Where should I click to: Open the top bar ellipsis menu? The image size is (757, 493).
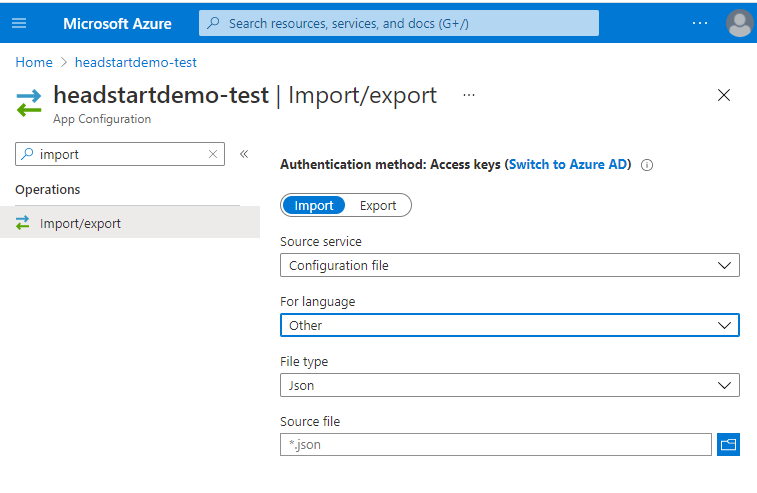point(700,23)
